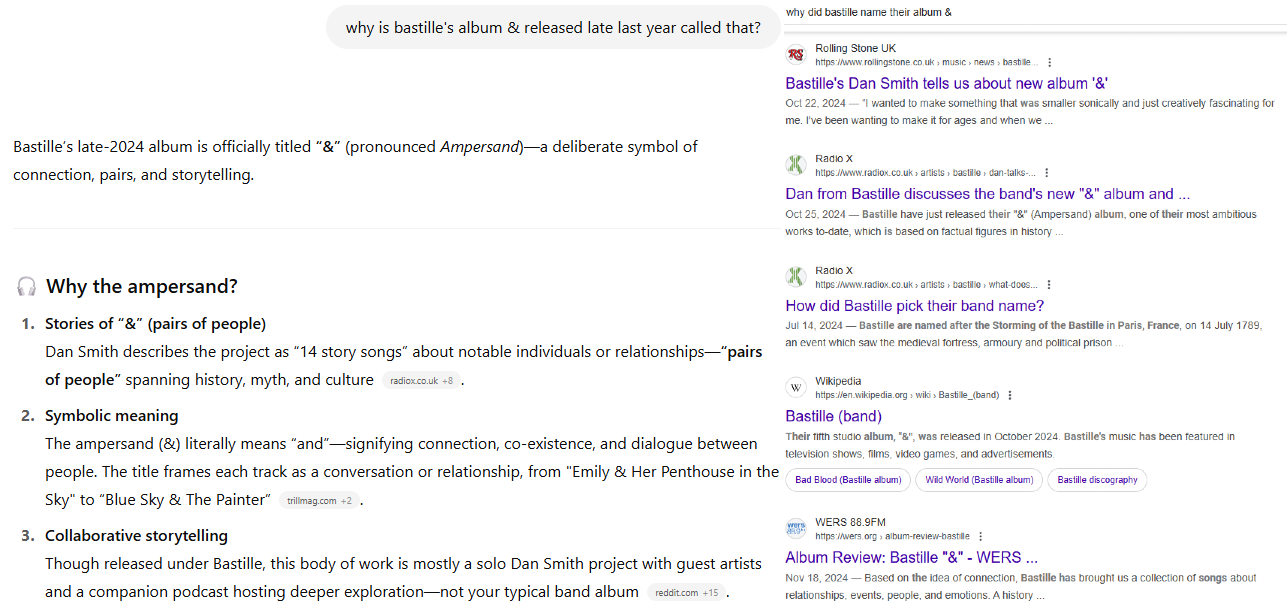This screenshot has height=613, width=1287.
Task: Expand the reddit.com +15 source citation
Action: click(x=687, y=592)
